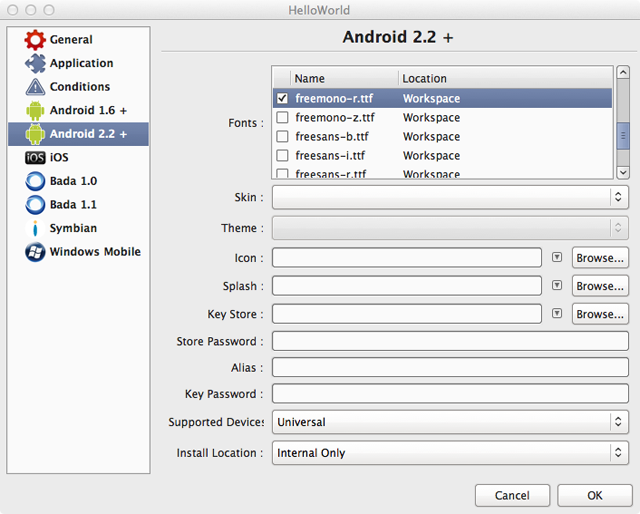
Task: Click the fonts list scroll up arrow
Action: pyautogui.click(x=623, y=73)
